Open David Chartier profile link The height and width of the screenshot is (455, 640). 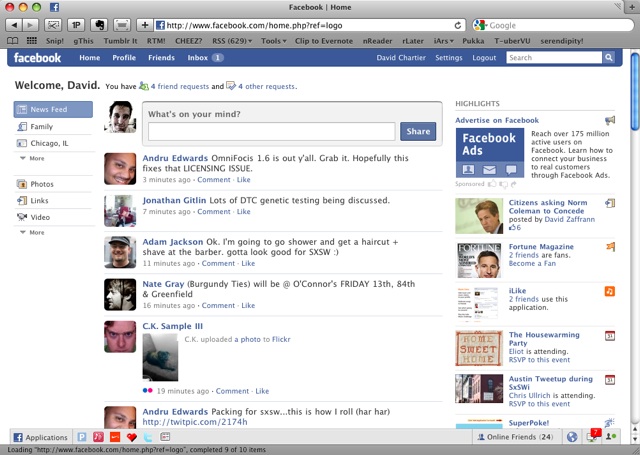coord(401,58)
